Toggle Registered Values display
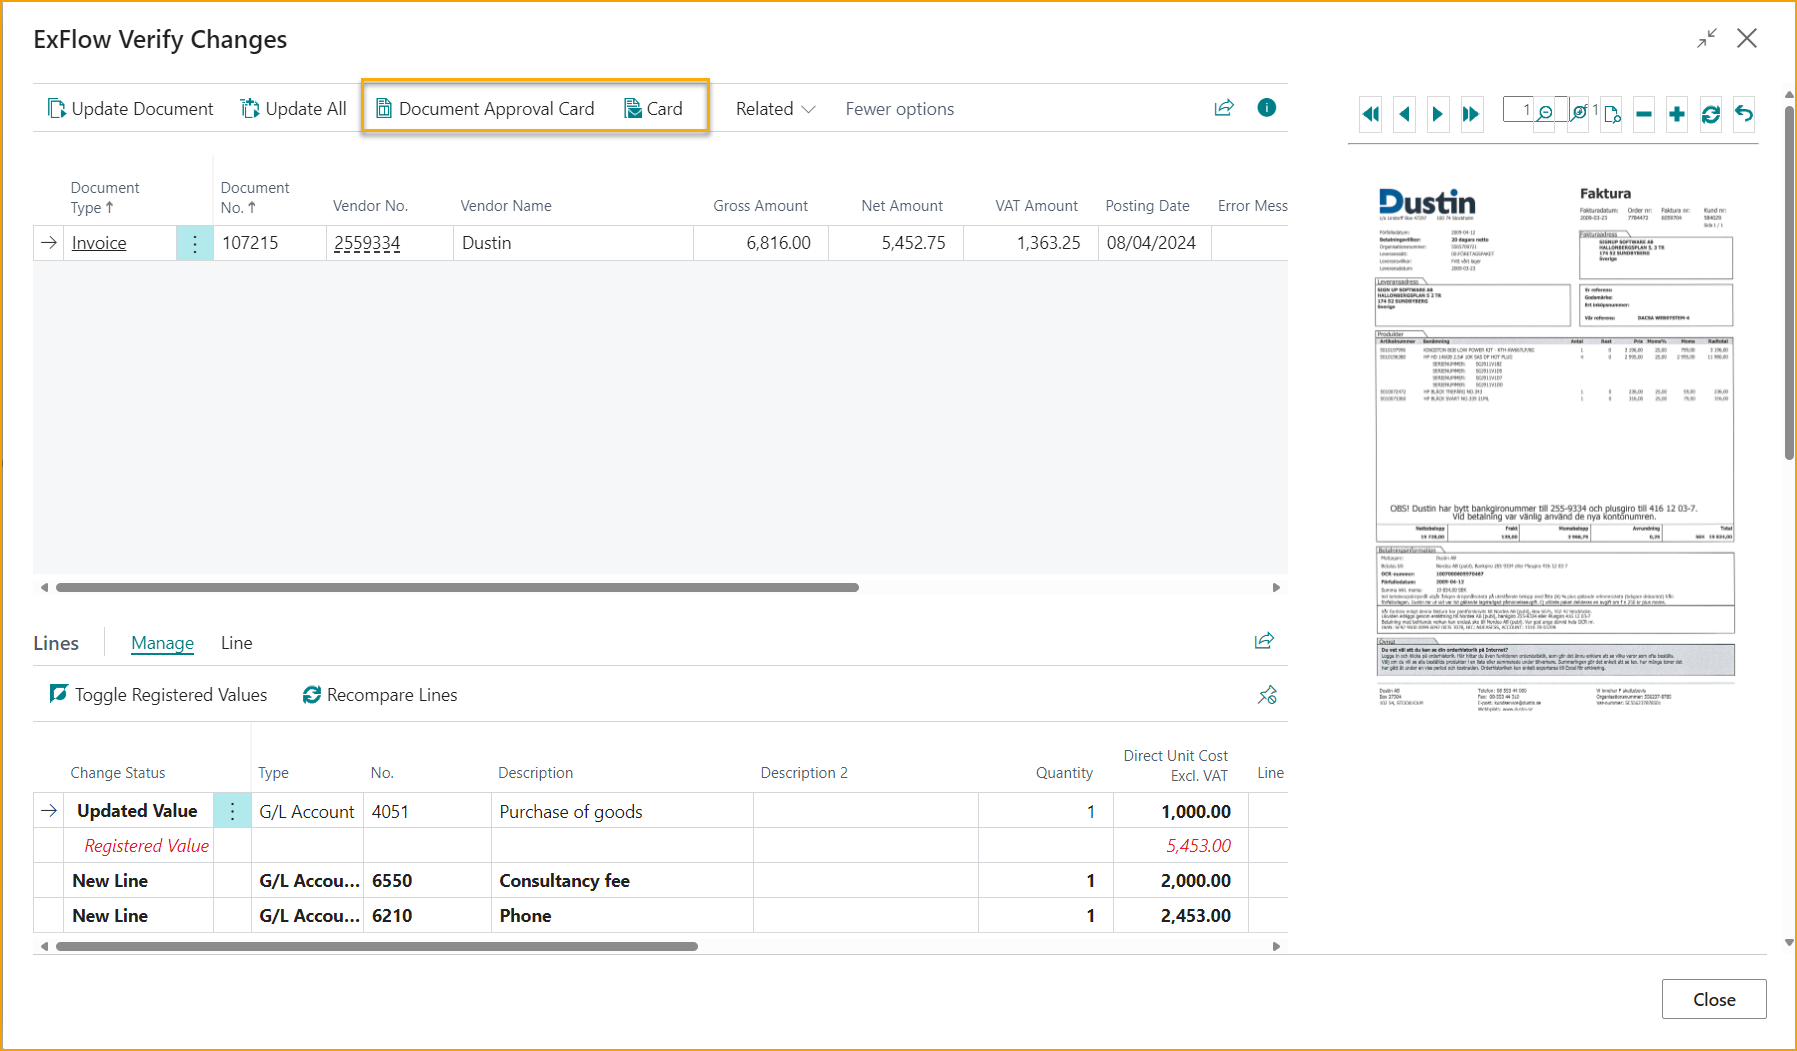This screenshot has width=1797, height=1051. 159,695
